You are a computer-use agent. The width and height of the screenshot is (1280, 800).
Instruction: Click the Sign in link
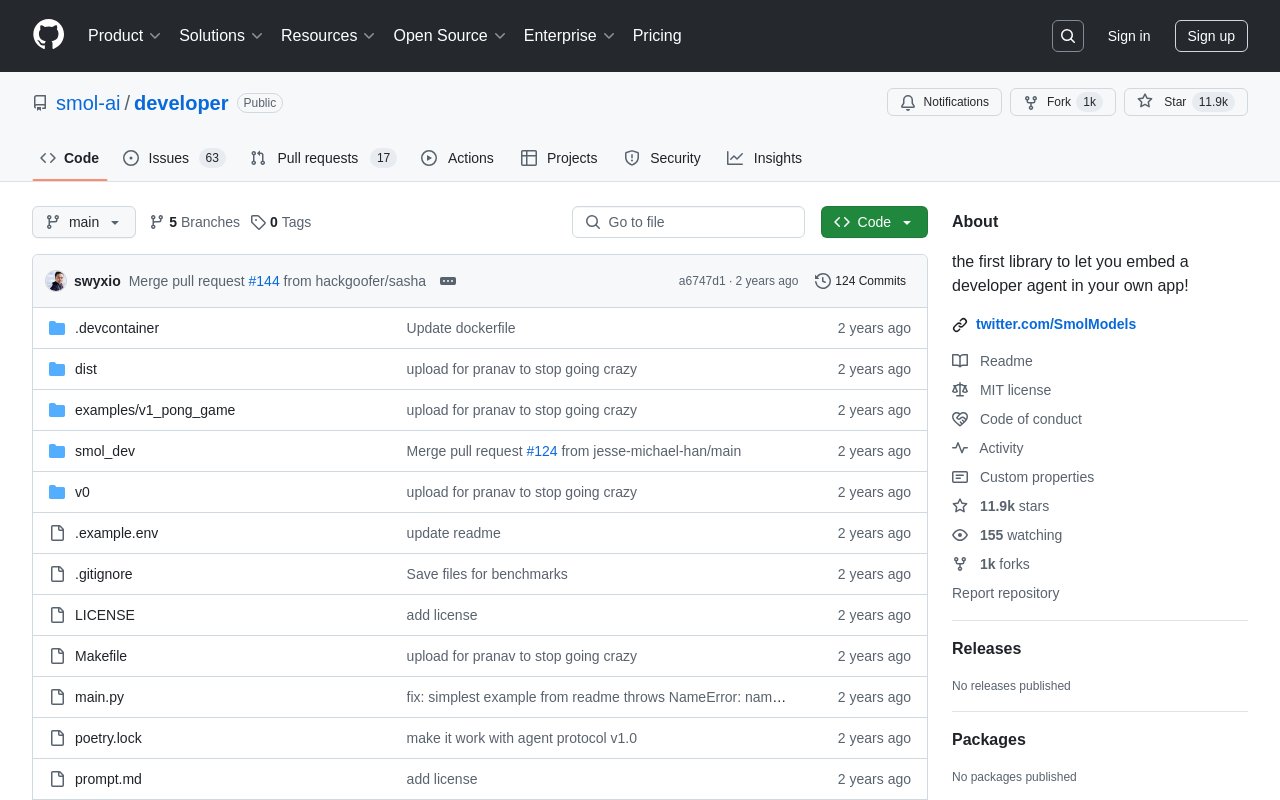[1129, 36]
